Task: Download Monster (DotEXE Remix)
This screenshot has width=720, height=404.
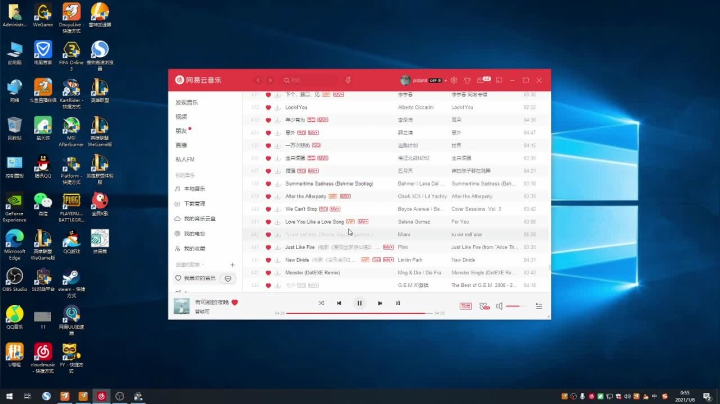Action: click(277, 273)
